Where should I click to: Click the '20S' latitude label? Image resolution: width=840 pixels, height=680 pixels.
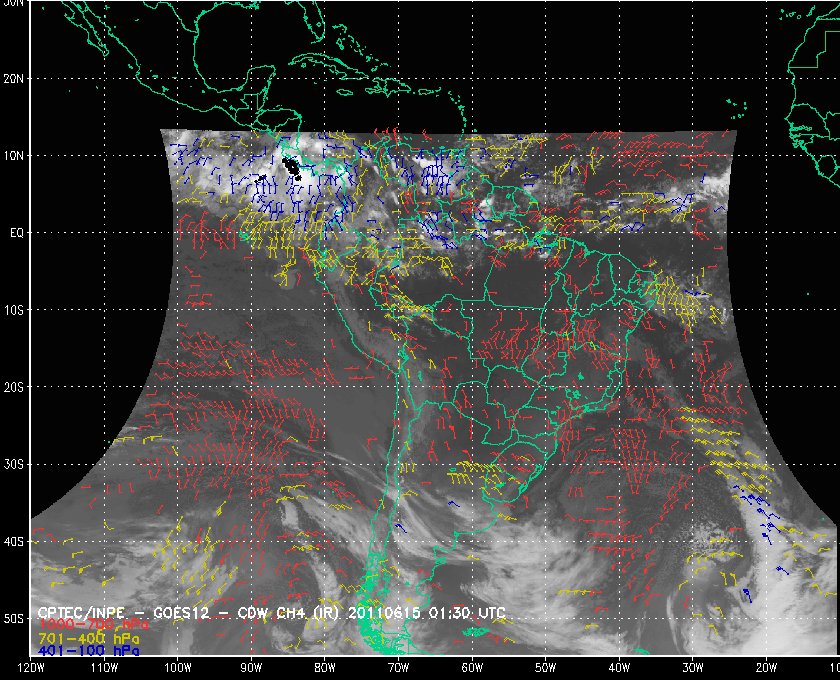pyautogui.click(x=14, y=387)
